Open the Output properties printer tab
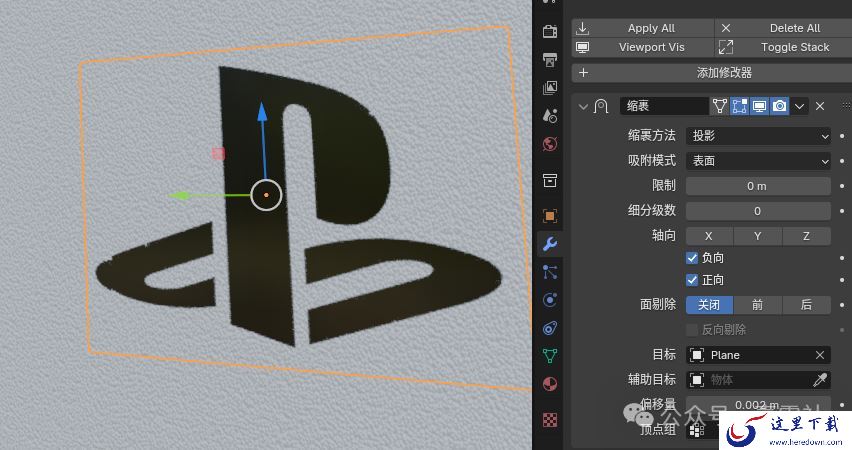Screen dimensions: 852x450 pyautogui.click(x=550, y=59)
